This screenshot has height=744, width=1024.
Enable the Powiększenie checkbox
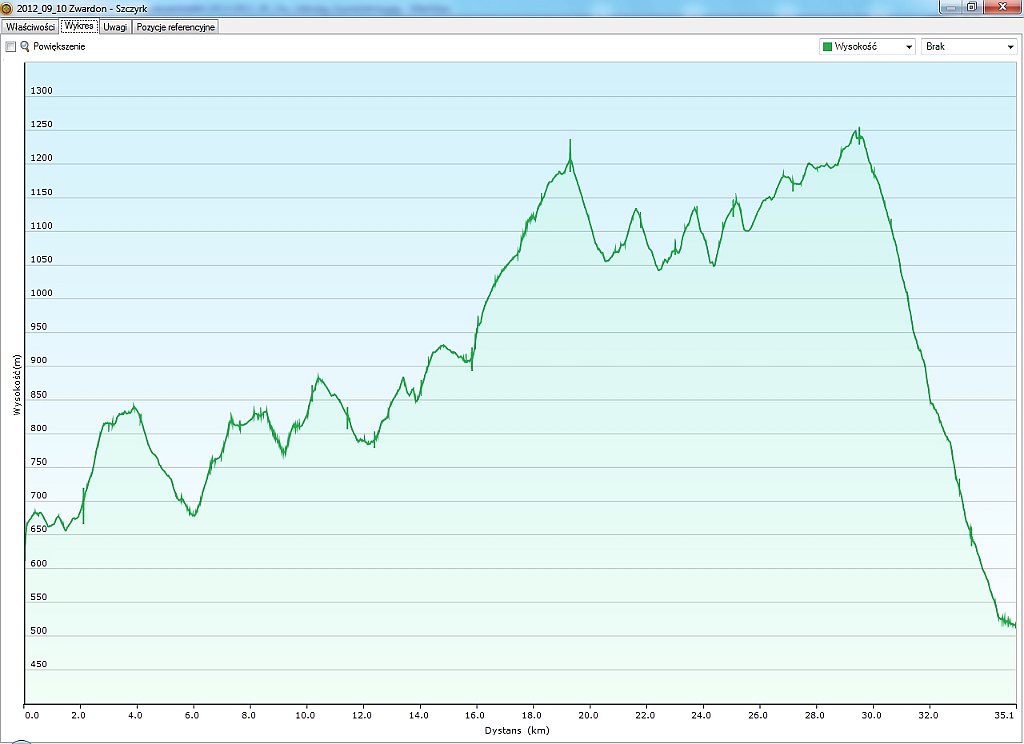pyautogui.click(x=11, y=47)
